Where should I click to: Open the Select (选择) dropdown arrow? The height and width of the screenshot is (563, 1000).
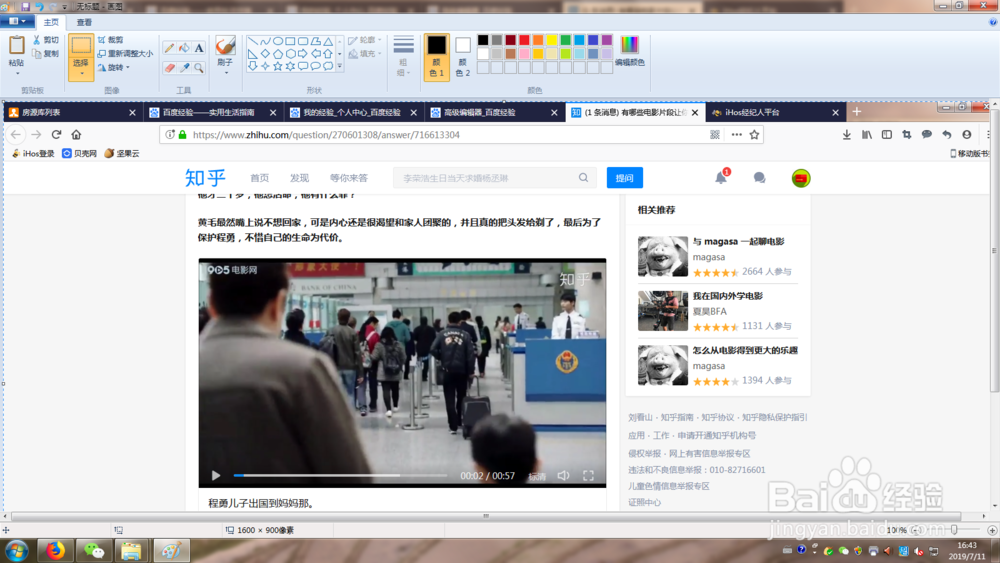point(81,74)
